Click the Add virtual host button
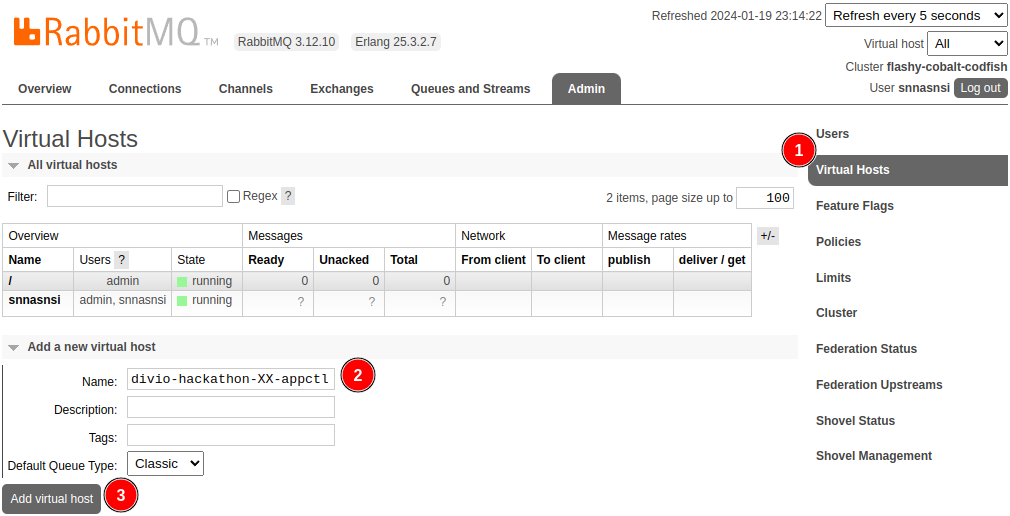Viewport: 1010px width, 516px height. point(52,499)
